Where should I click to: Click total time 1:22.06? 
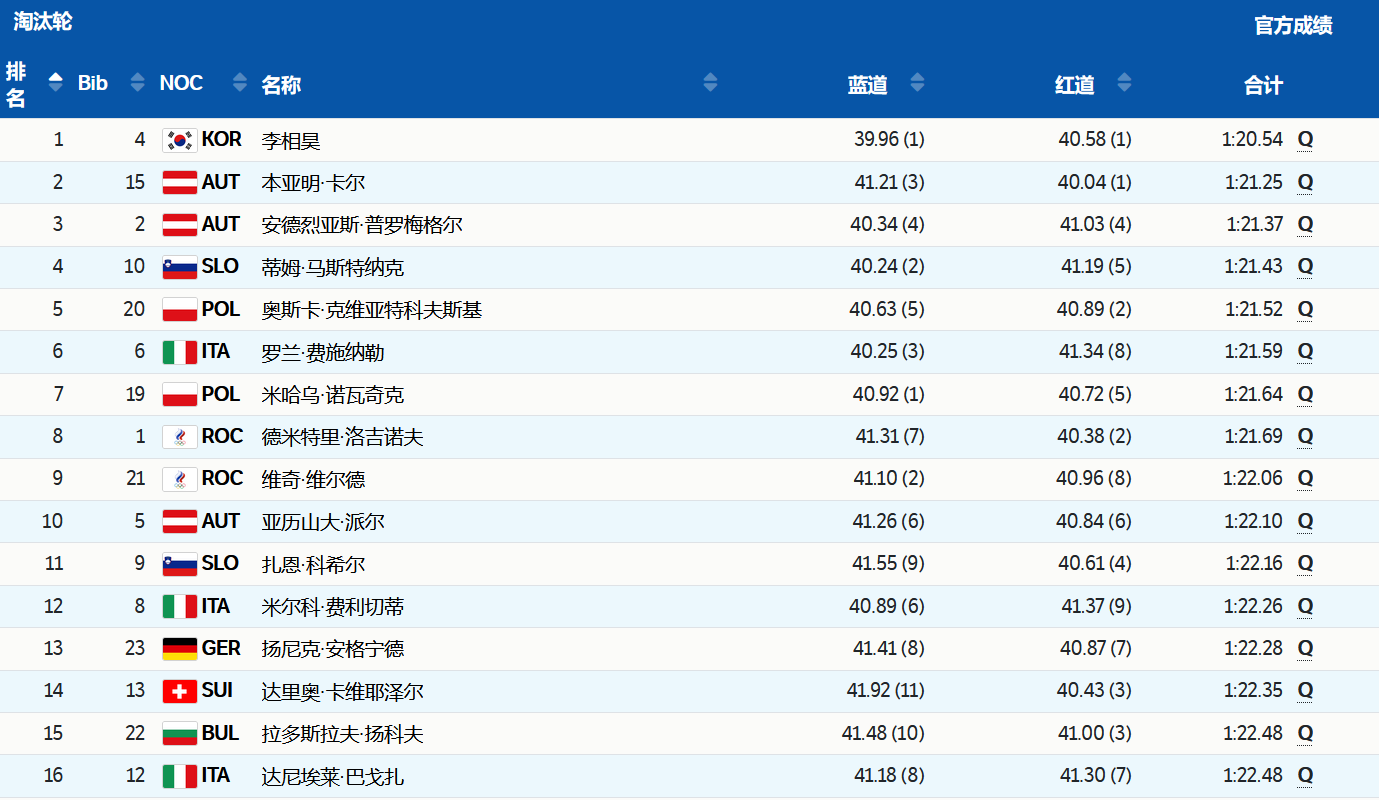tap(1253, 479)
